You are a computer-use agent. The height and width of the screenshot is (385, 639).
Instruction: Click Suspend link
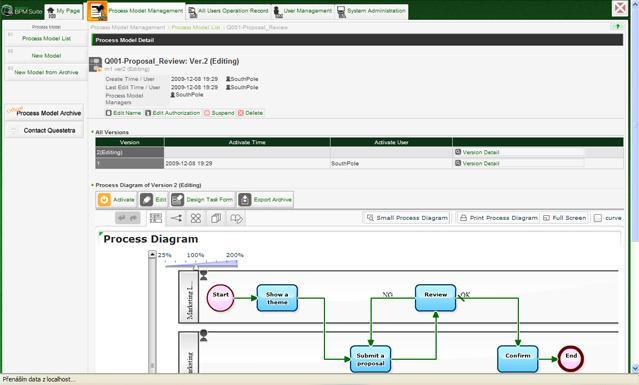pos(219,113)
